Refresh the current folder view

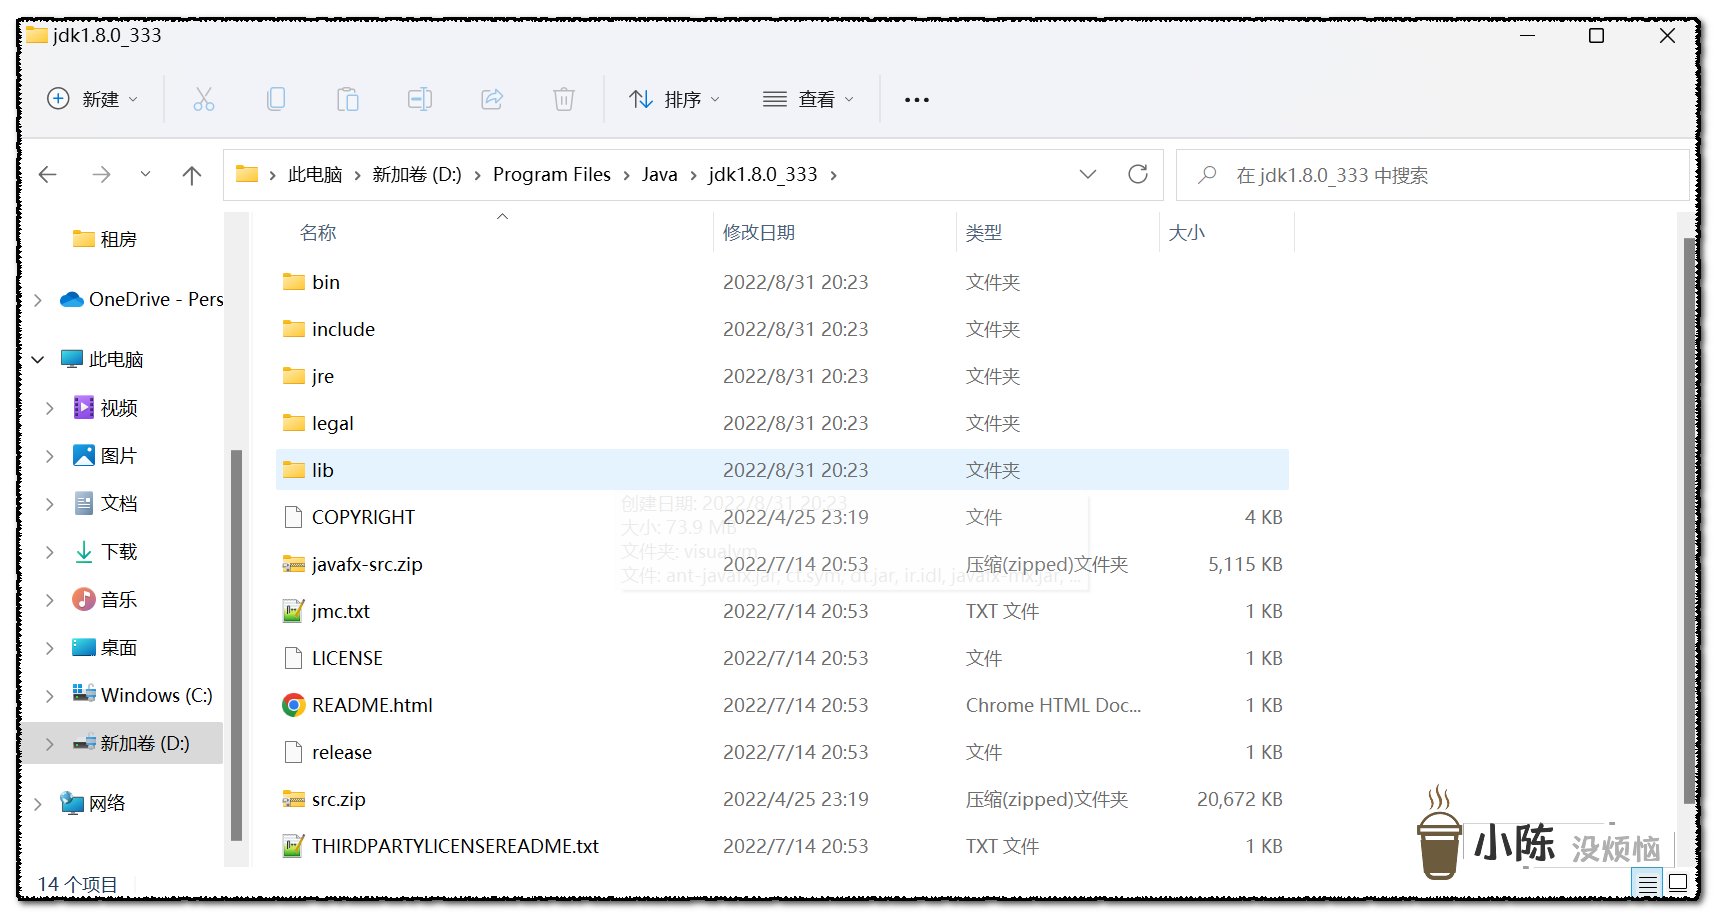pos(1138,174)
